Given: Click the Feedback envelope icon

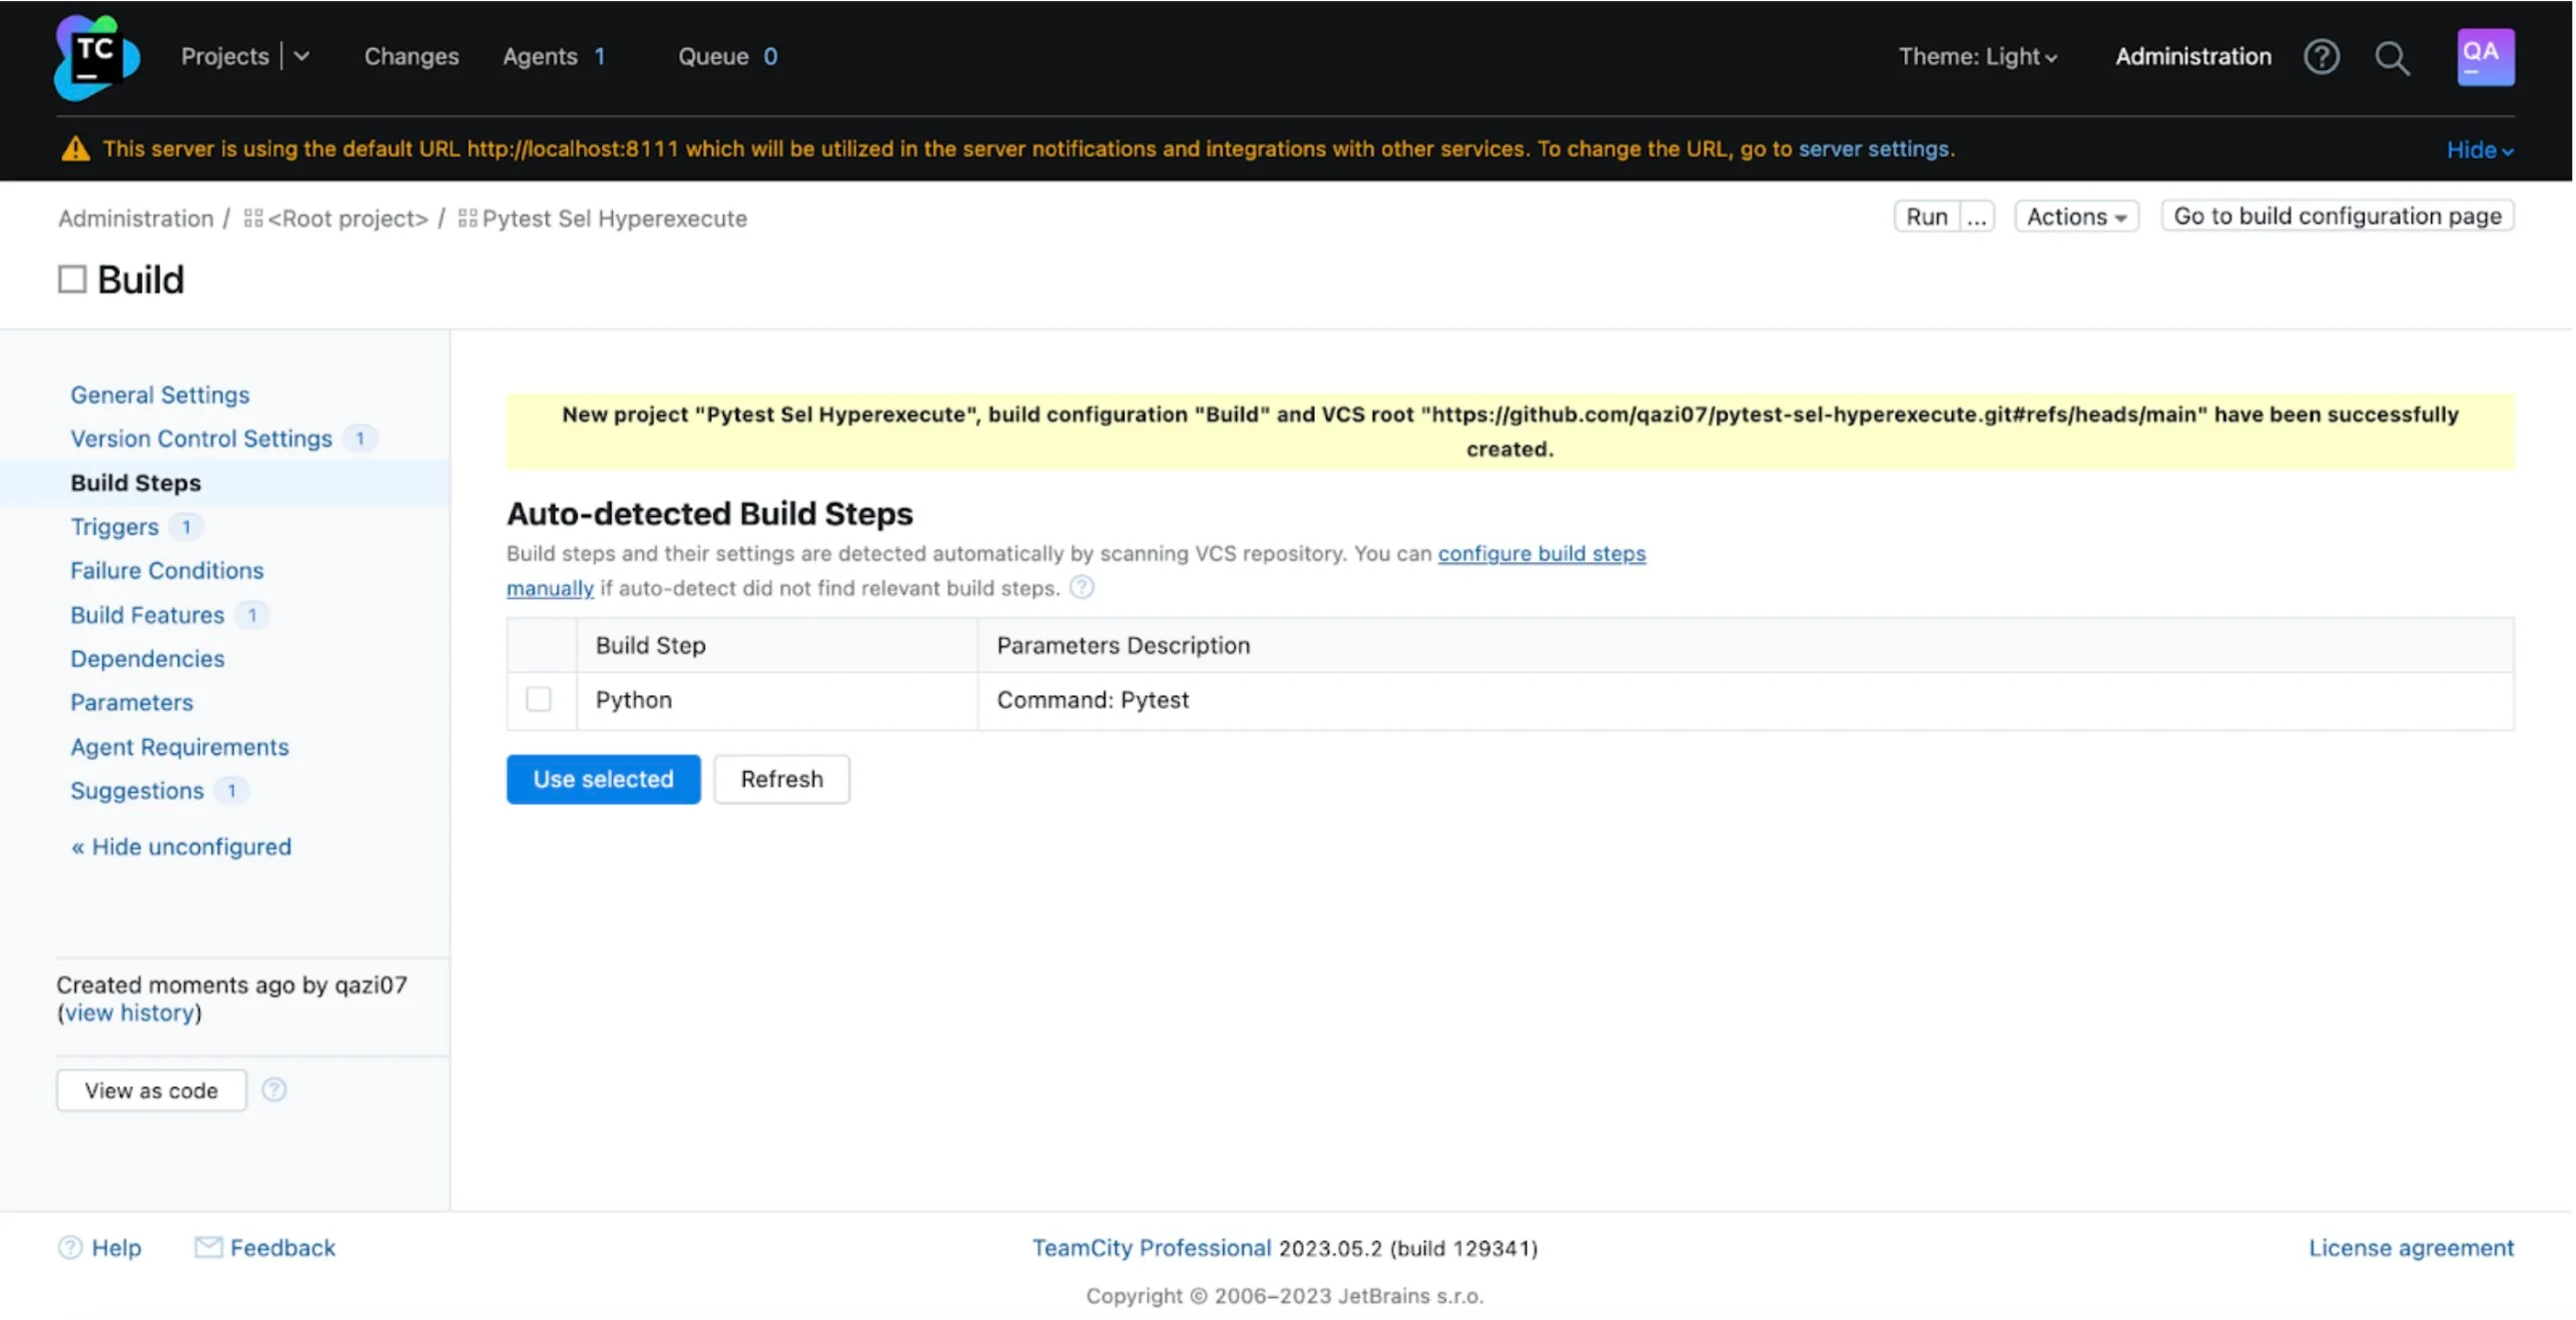Looking at the screenshot, I should [208, 1246].
